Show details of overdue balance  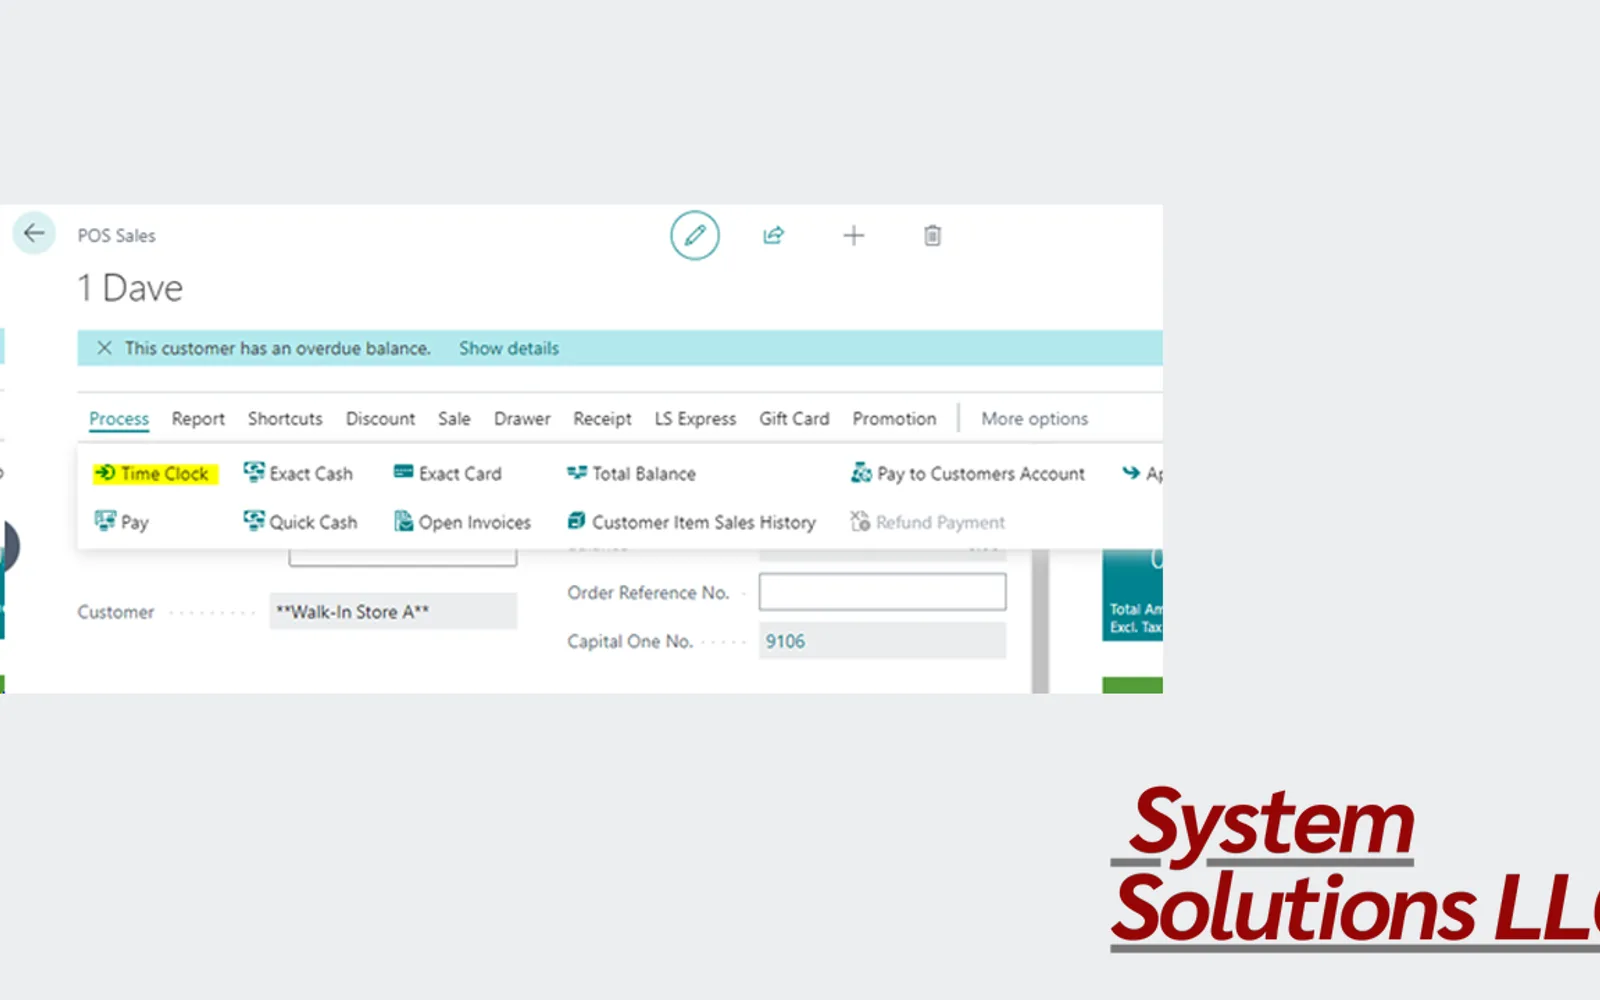tap(509, 348)
